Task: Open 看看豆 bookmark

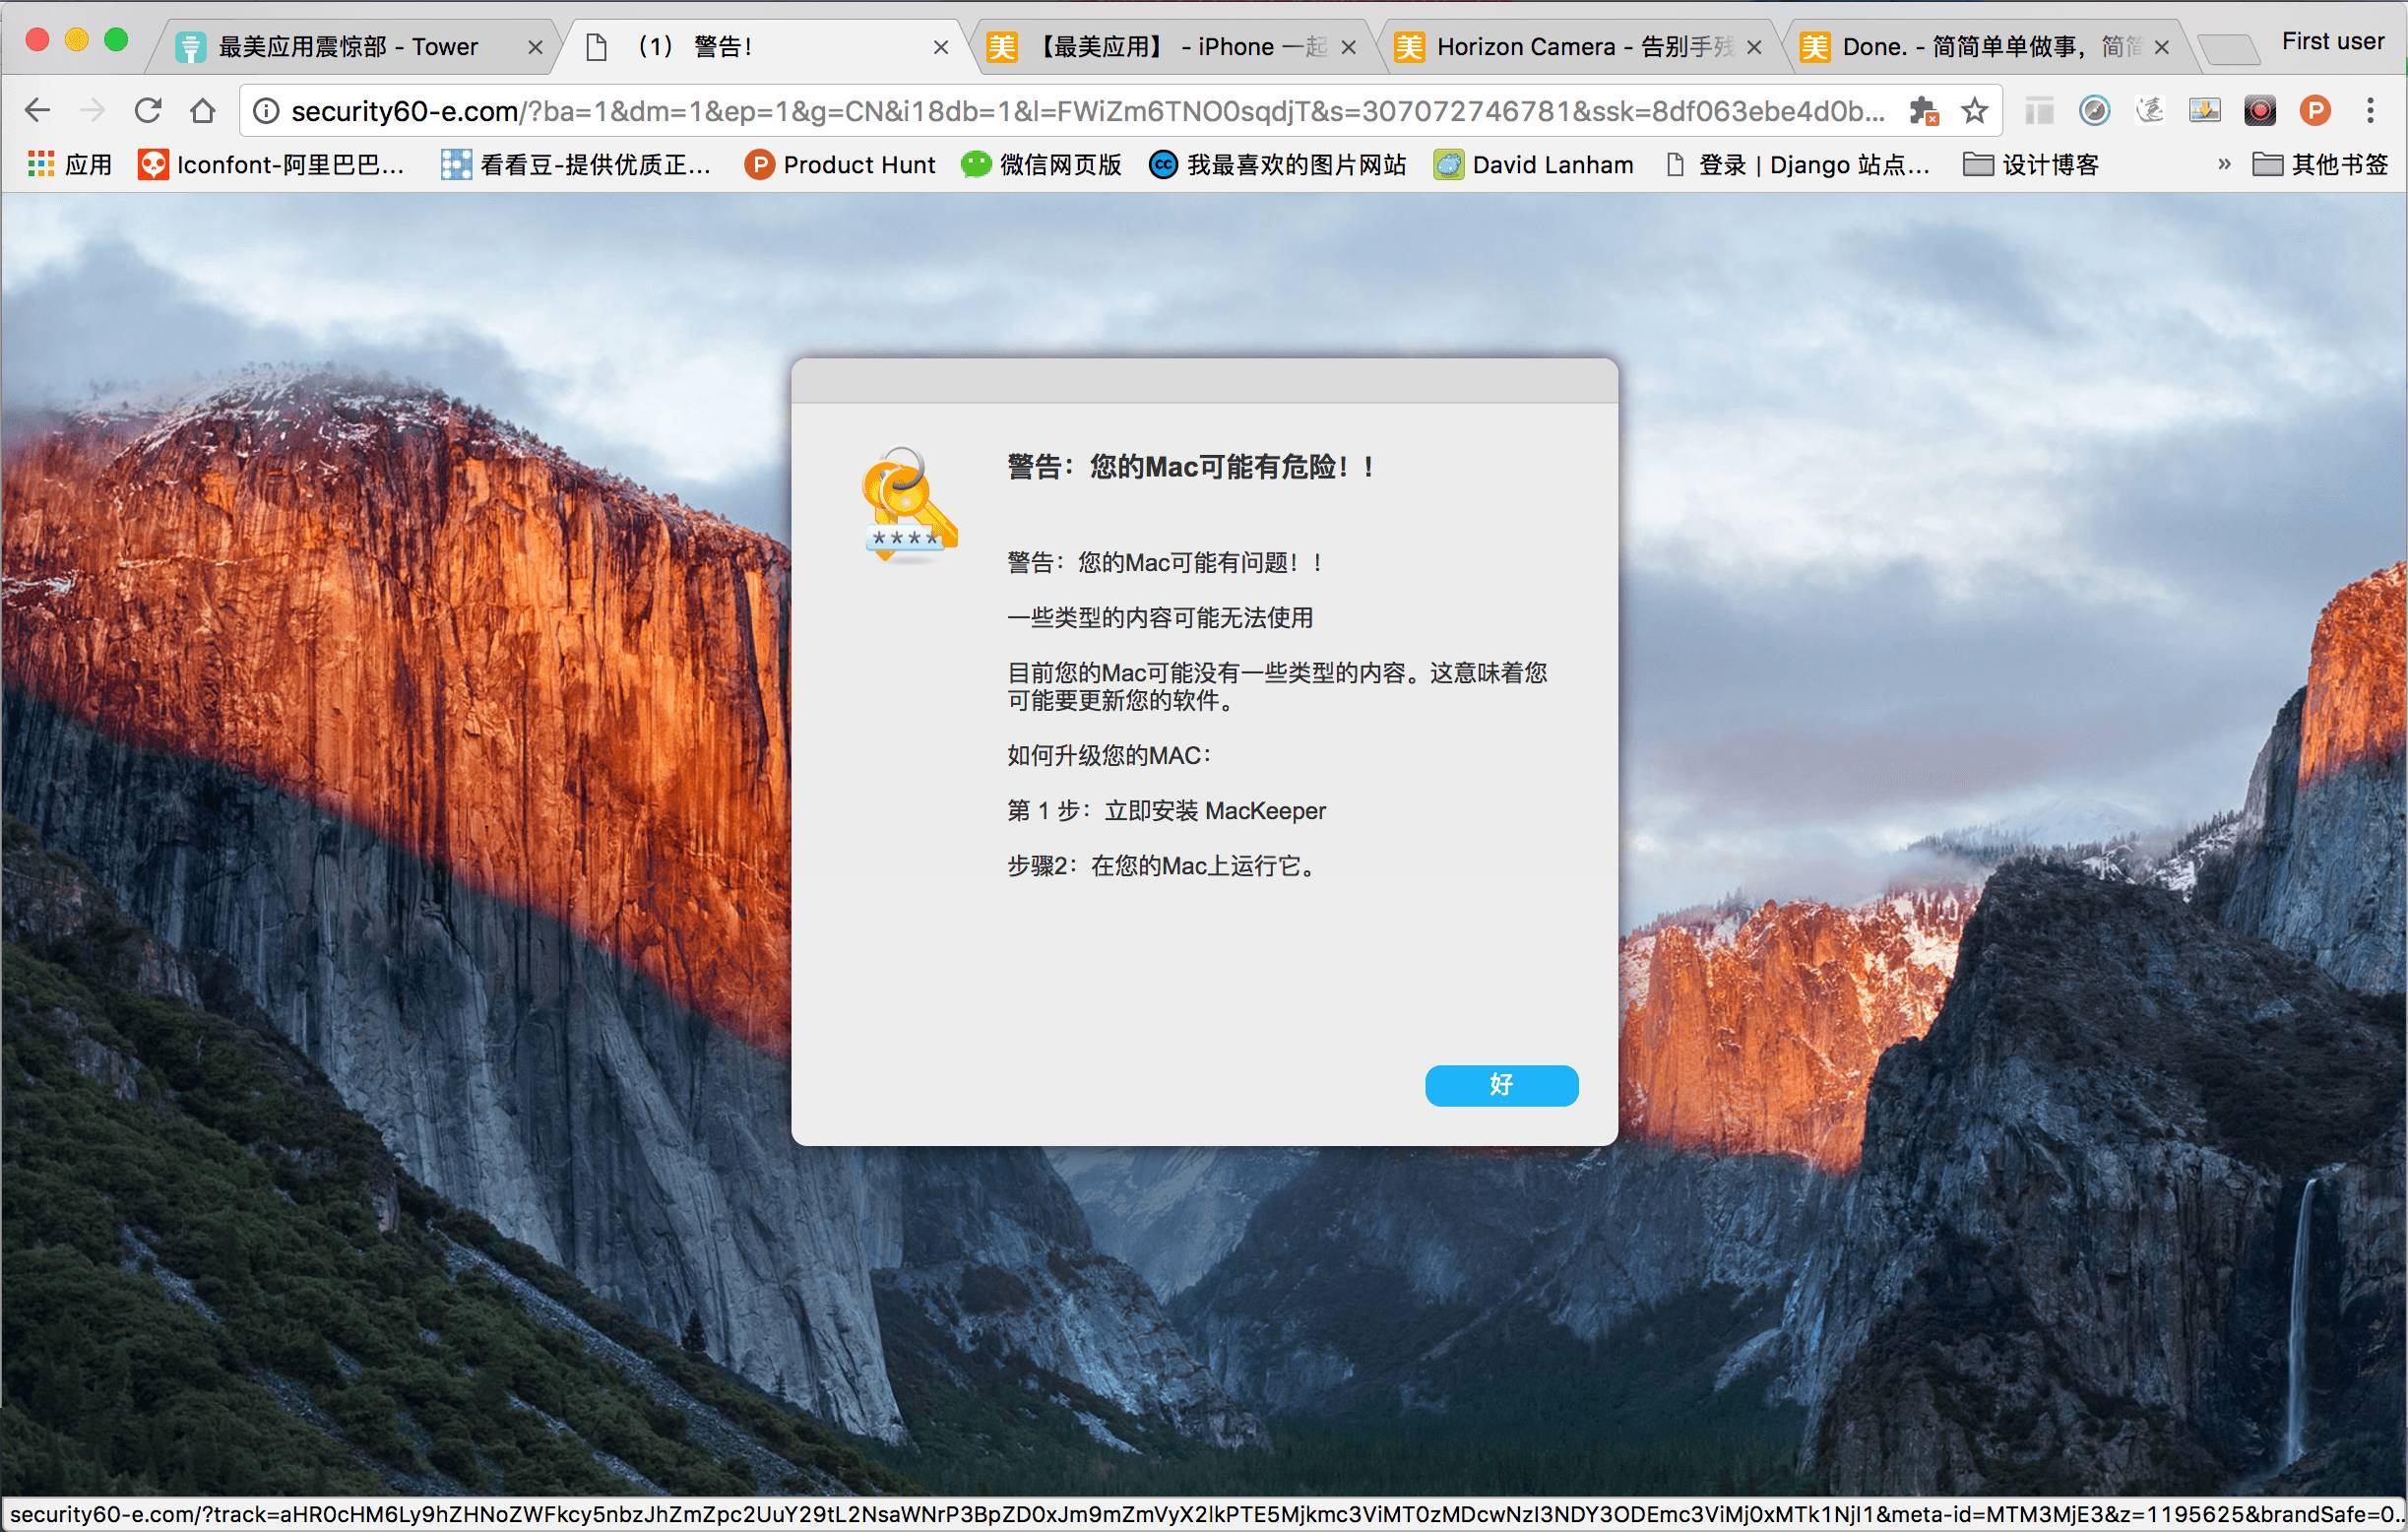Action: click(576, 164)
